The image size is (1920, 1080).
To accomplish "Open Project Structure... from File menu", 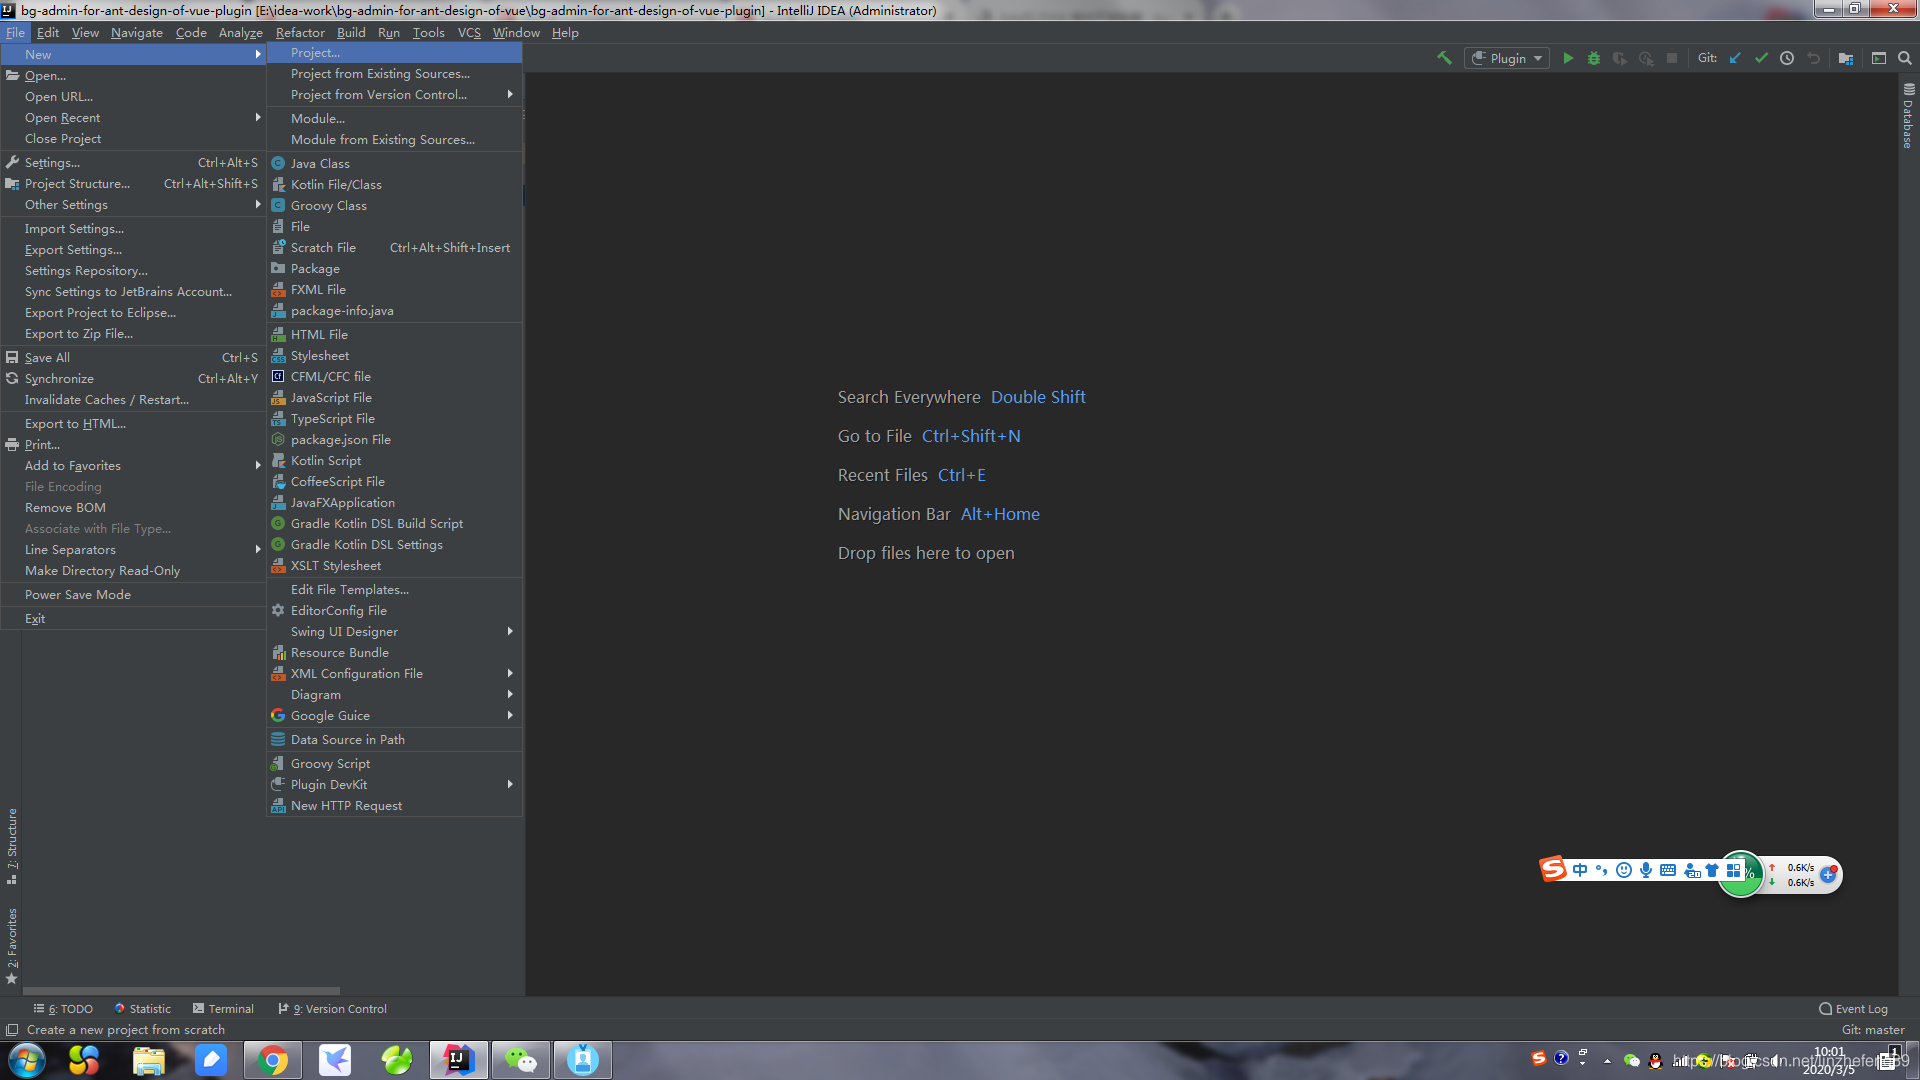I will (x=133, y=184).
